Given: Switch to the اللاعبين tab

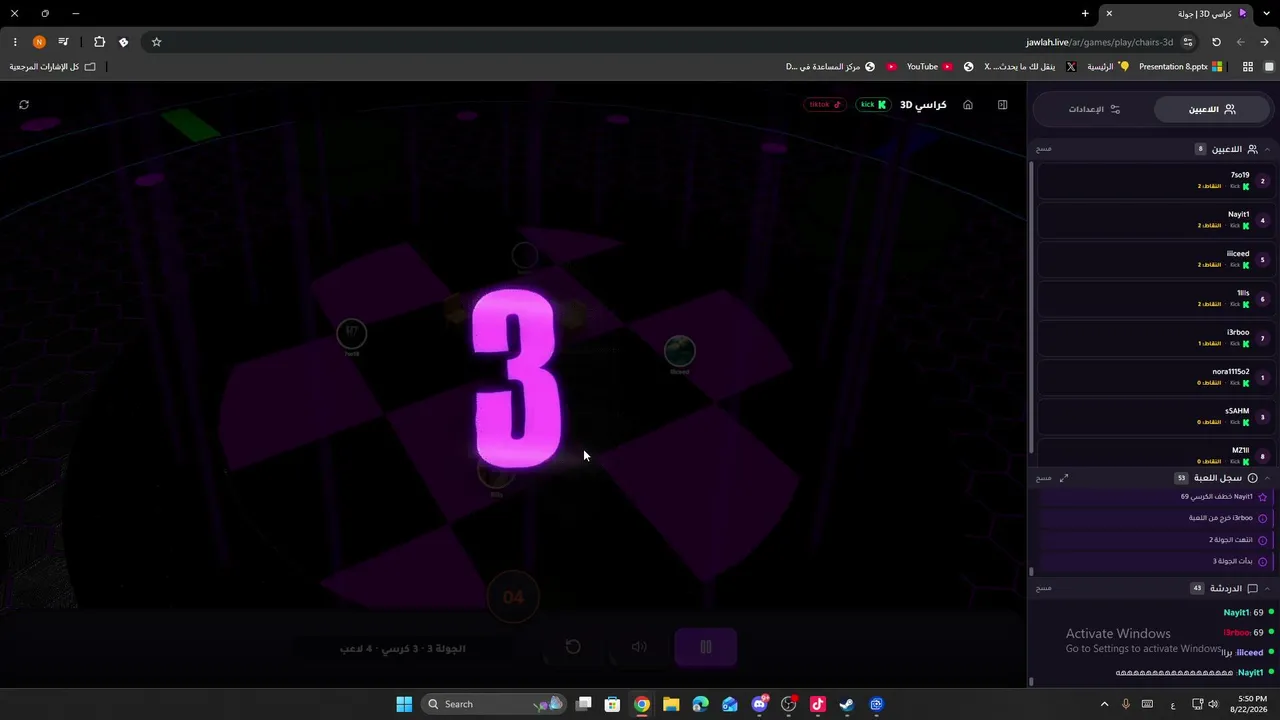Looking at the screenshot, I should tap(1212, 109).
